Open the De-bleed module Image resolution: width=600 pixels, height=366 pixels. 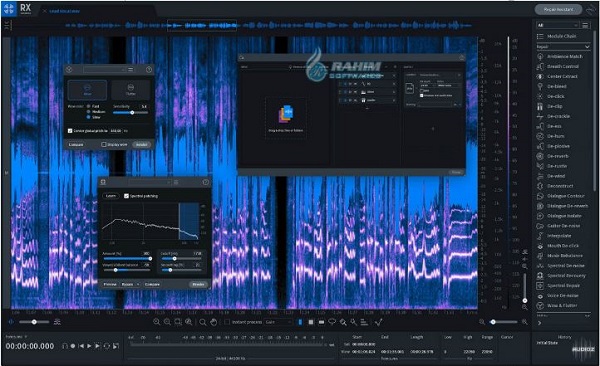point(552,86)
